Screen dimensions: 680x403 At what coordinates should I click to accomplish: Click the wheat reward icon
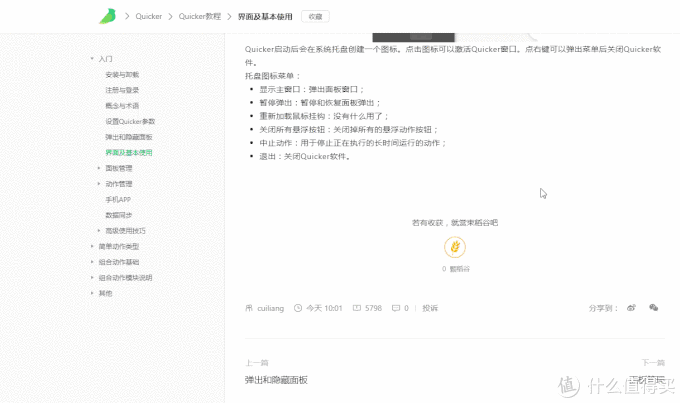pos(454,247)
